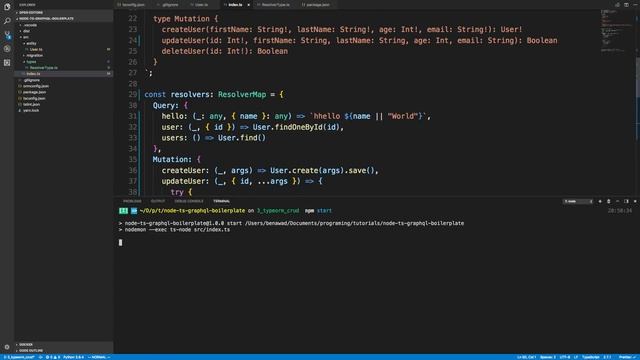Click the split editor icon

coord(626,5)
